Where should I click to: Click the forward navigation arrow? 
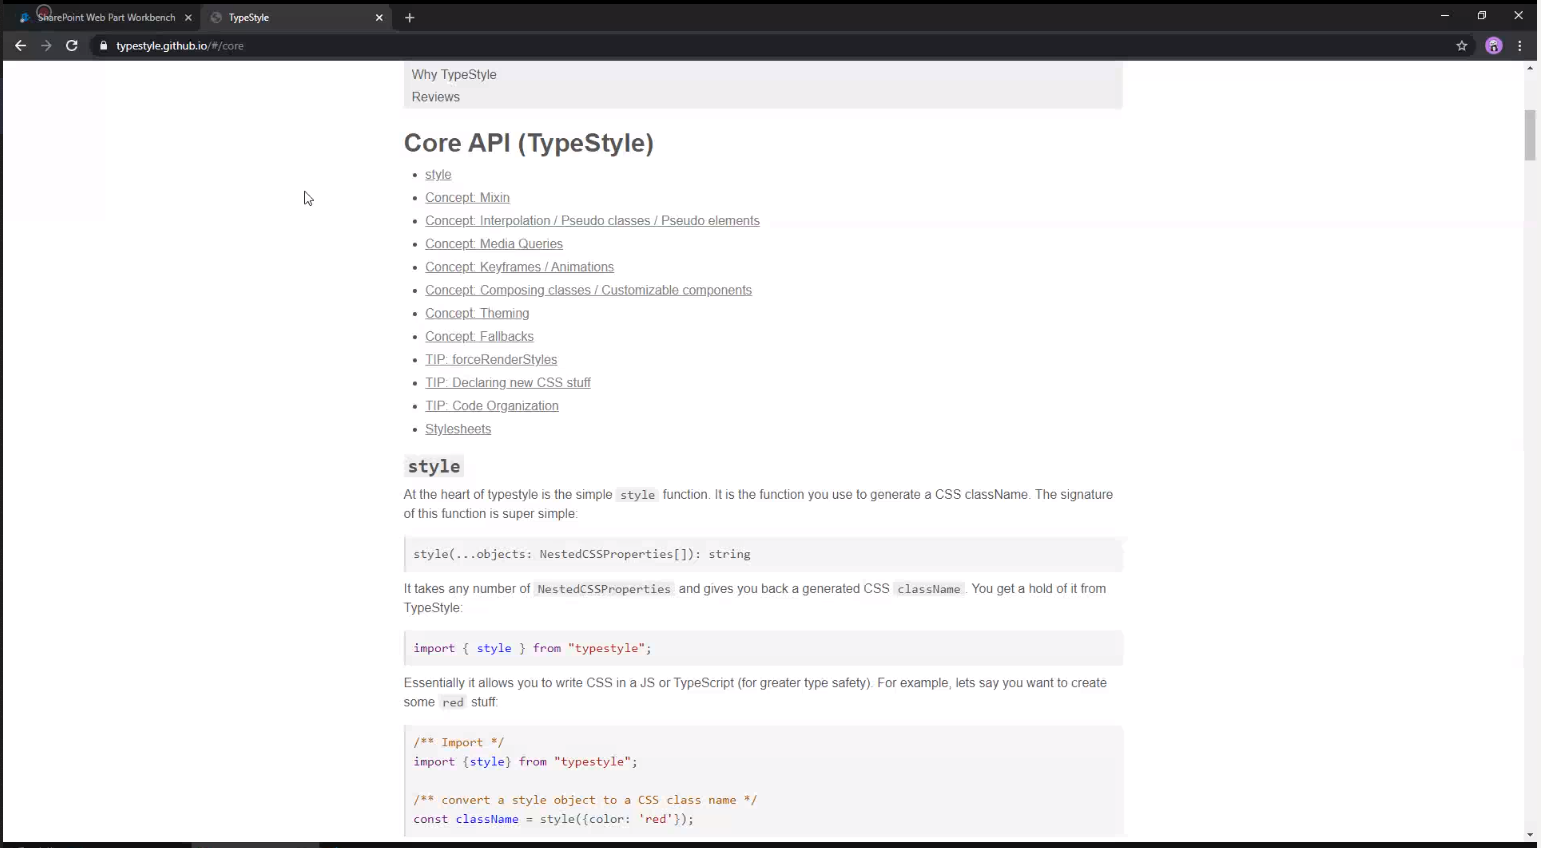pos(46,45)
